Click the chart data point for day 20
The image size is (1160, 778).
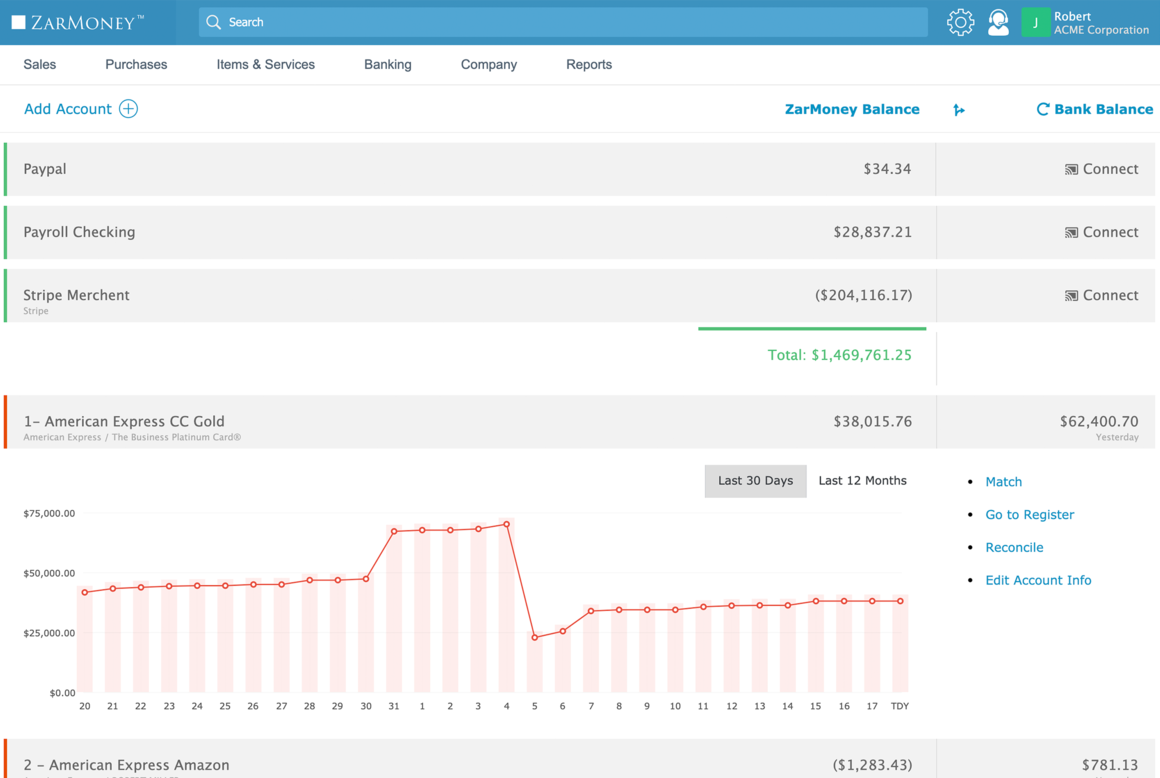pyautogui.click(x=85, y=592)
